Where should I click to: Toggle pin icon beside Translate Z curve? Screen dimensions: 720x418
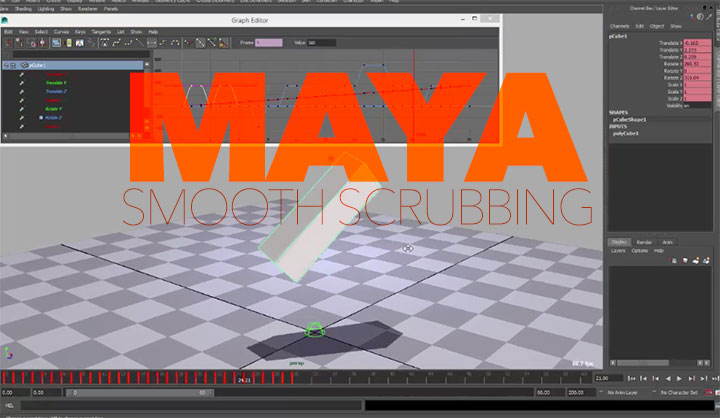click(x=21, y=91)
